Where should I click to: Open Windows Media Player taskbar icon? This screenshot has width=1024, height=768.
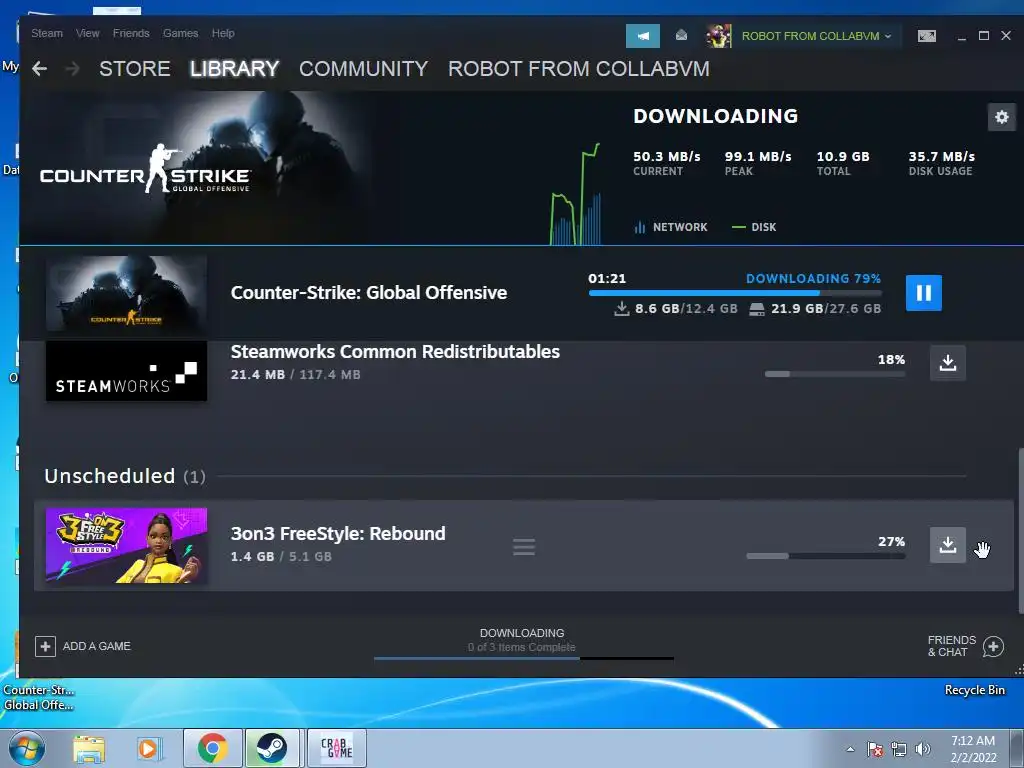[148, 748]
